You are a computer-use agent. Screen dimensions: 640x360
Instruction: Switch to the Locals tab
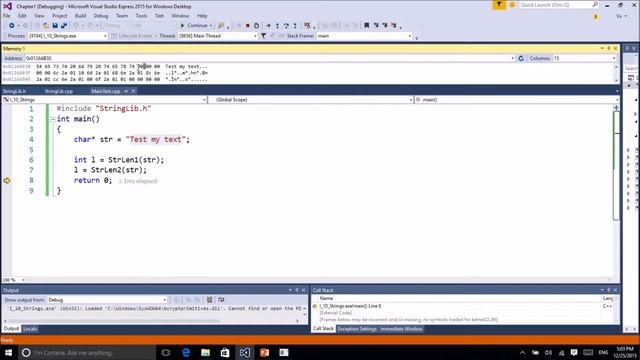pos(30,329)
